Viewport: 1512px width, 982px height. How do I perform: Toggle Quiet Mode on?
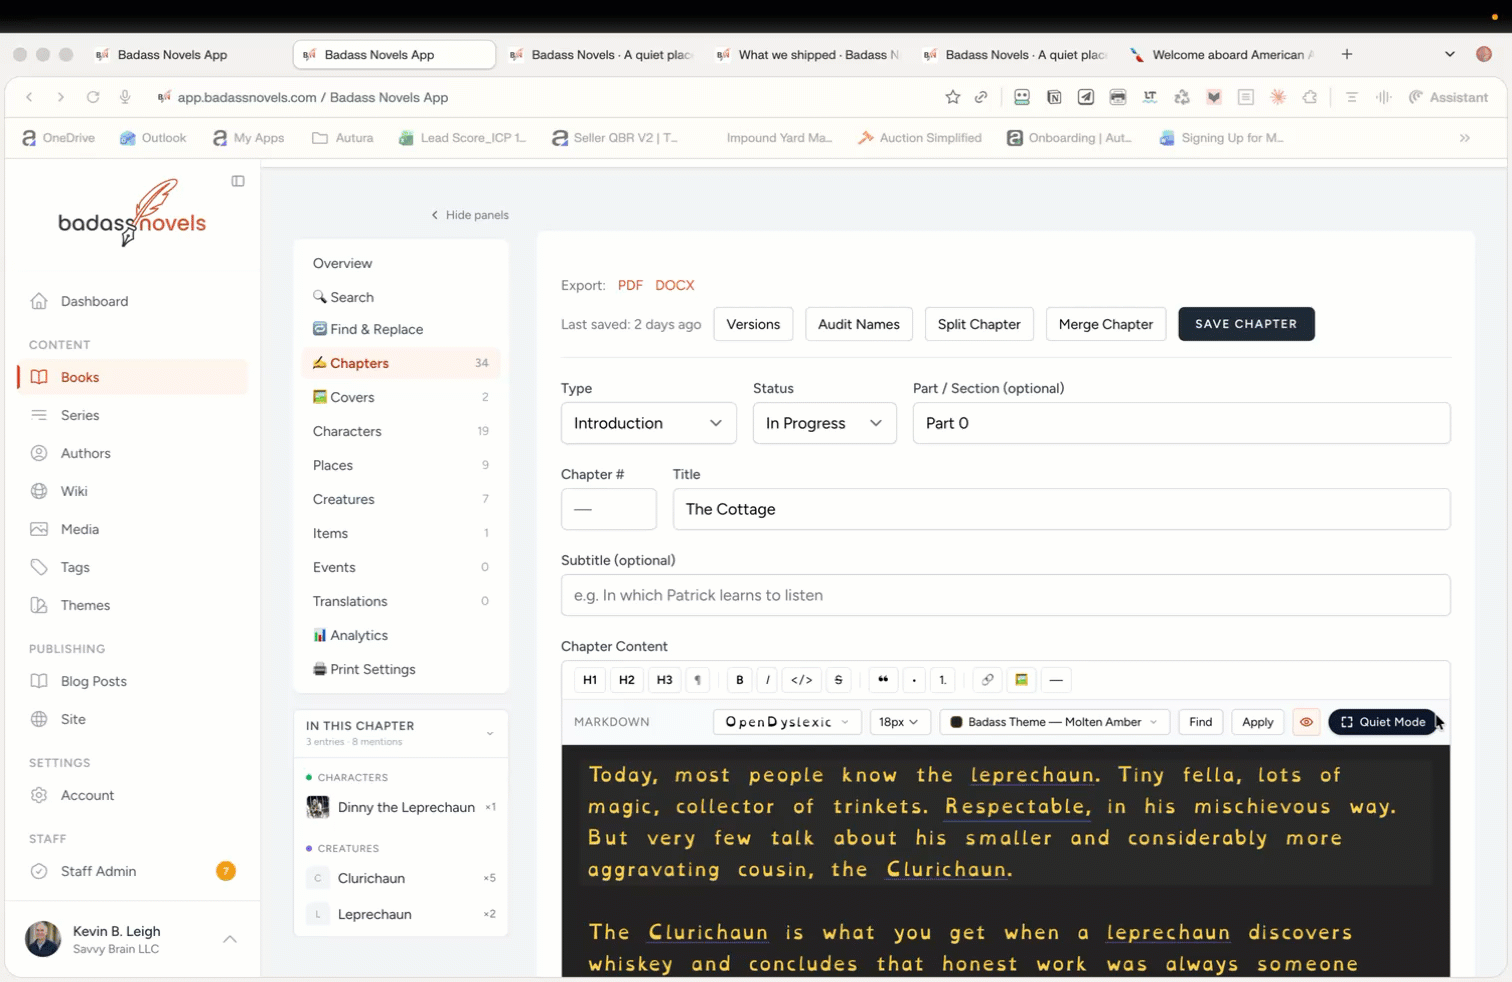pyautogui.click(x=1382, y=722)
